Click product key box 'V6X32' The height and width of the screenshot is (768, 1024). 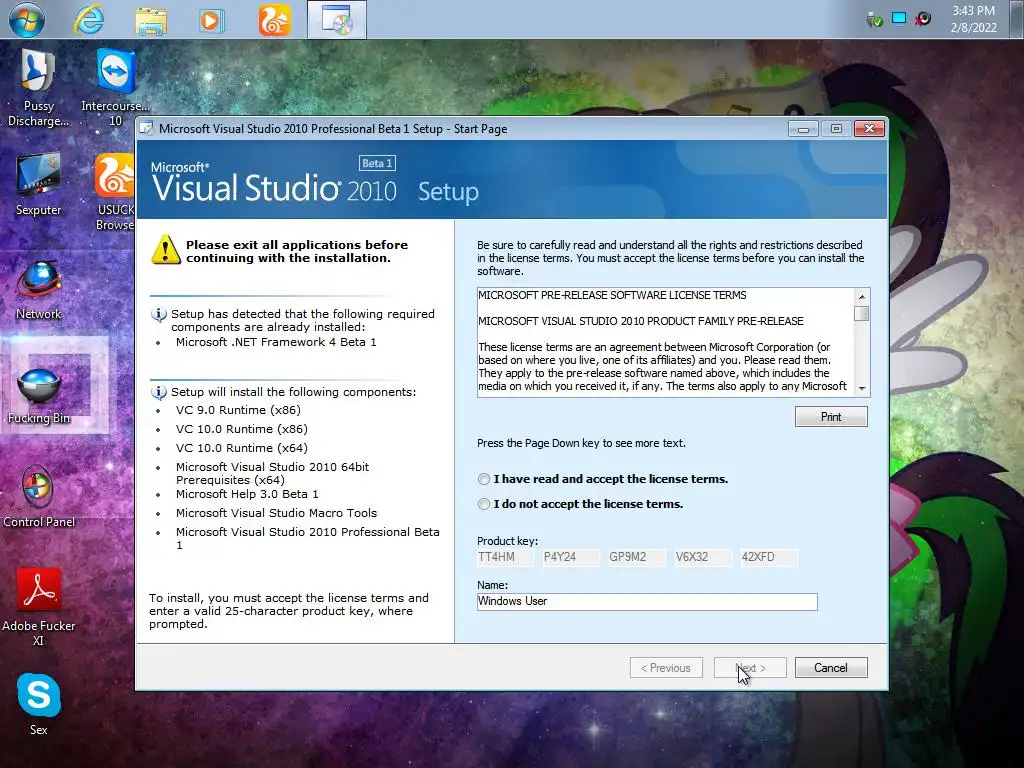coord(703,557)
